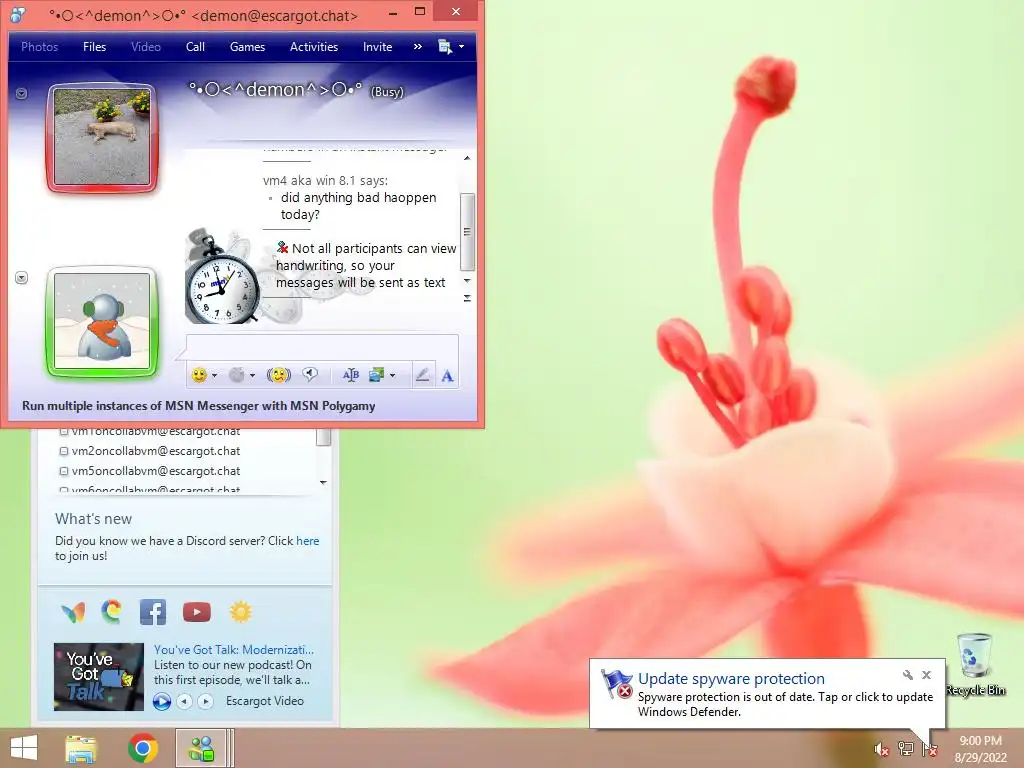Open the Files menu item
The image size is (1024, 768).
[x=95, y=47]
